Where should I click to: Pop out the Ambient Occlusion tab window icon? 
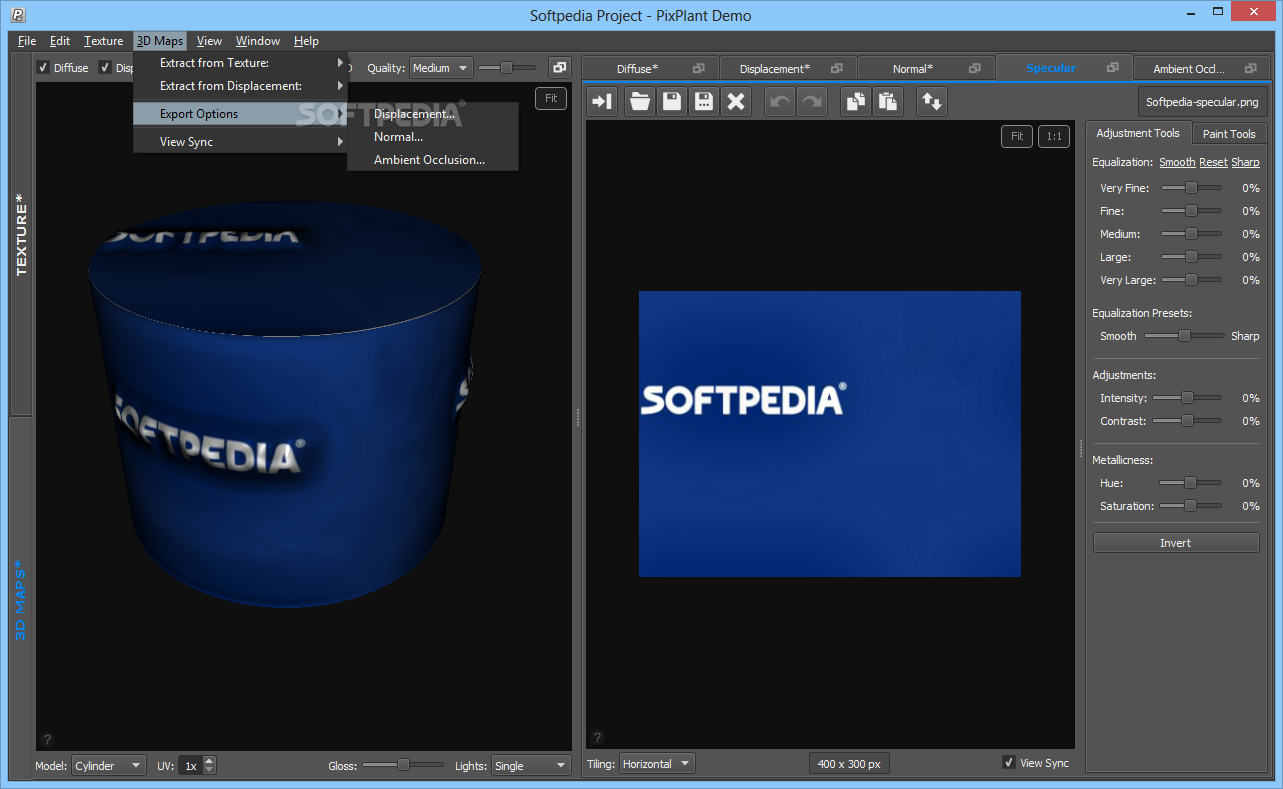[1250, 68]
